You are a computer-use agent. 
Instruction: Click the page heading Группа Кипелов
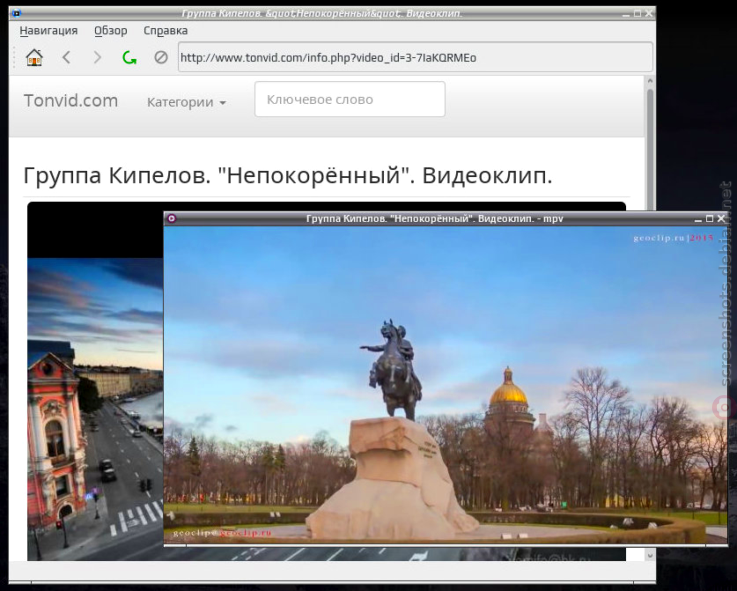click(287, 176)
